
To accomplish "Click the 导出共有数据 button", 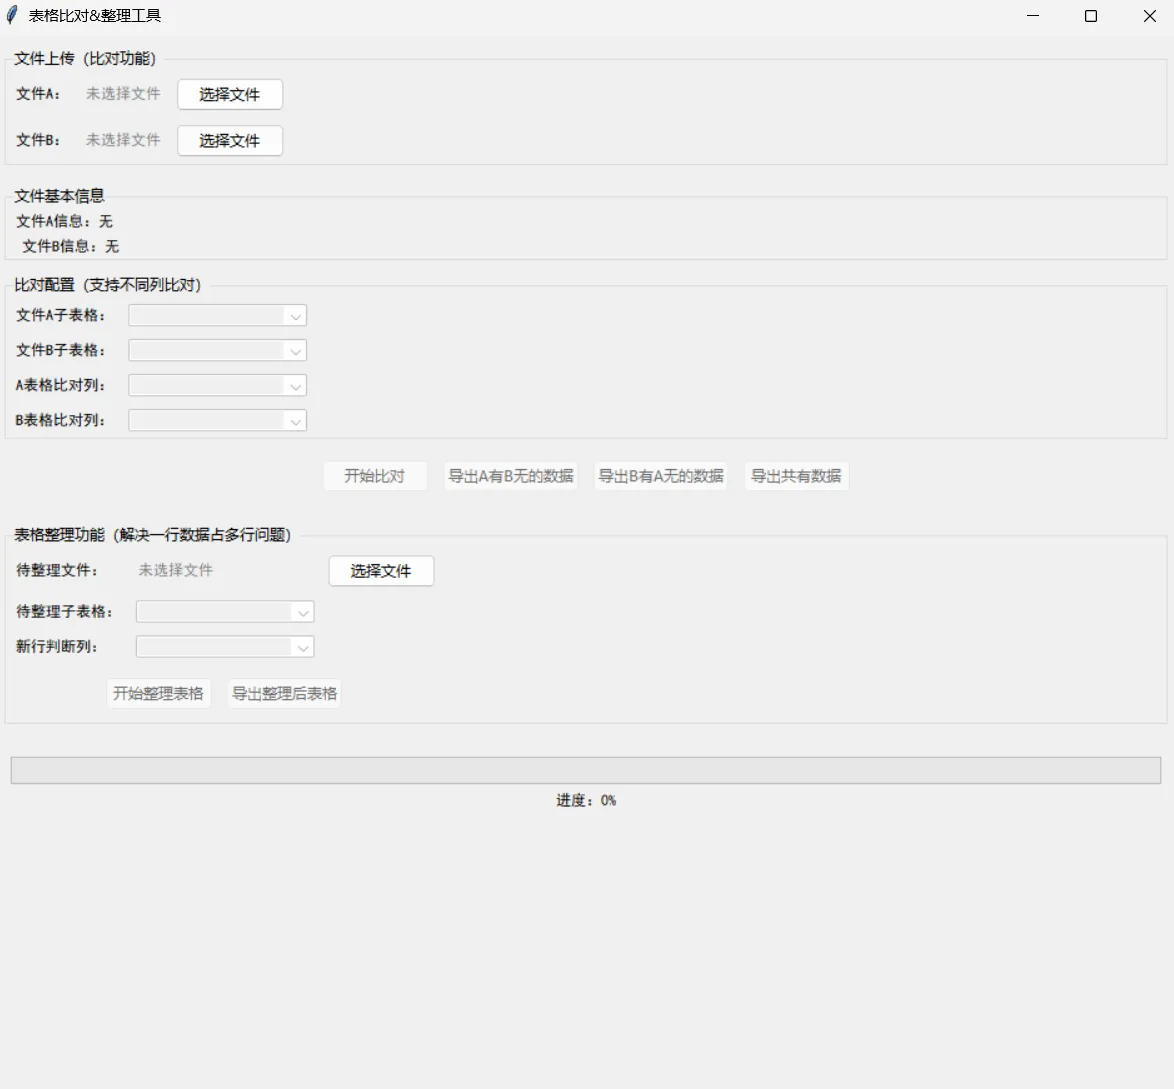I will [x=797, y=476].
